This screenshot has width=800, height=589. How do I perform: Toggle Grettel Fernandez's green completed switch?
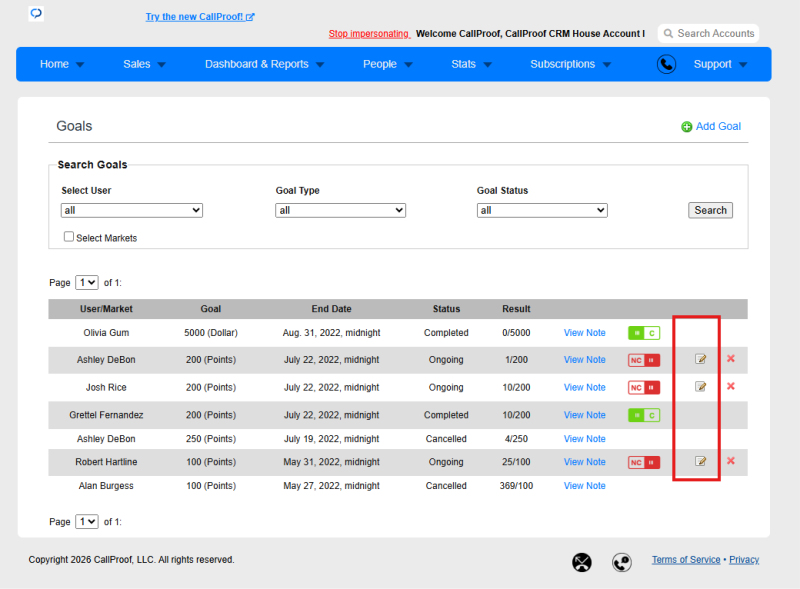(644, 415)
